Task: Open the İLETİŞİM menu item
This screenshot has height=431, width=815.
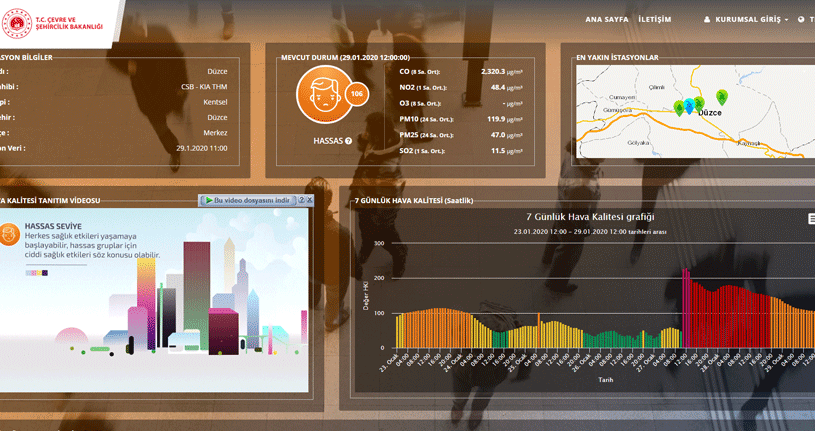Action: [654, 19]
